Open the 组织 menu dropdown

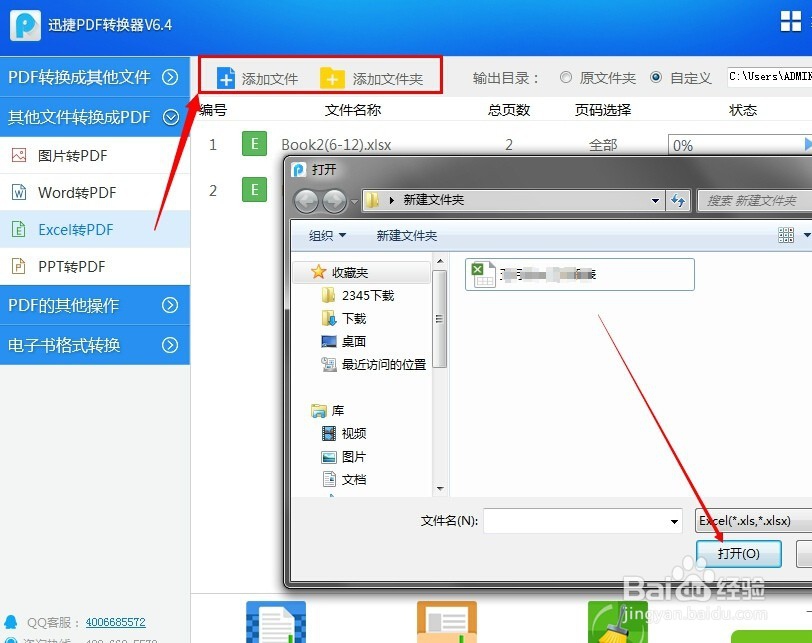click(x=327, y=236)
